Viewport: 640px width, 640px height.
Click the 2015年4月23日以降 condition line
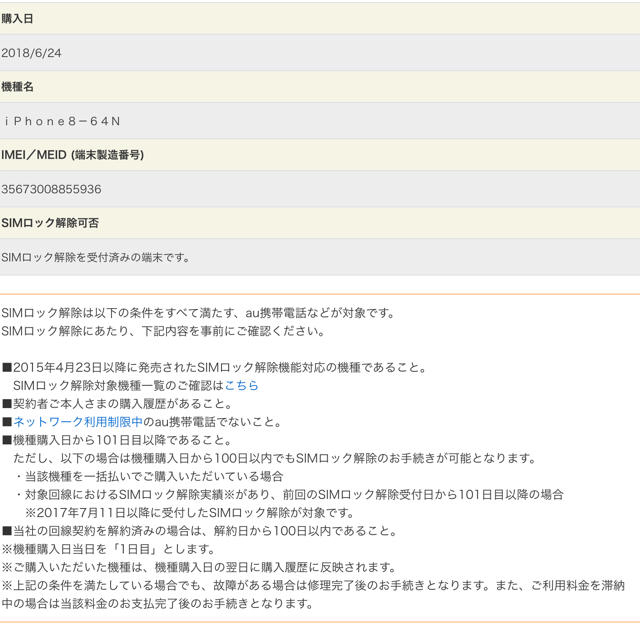[x=215, y=367]
